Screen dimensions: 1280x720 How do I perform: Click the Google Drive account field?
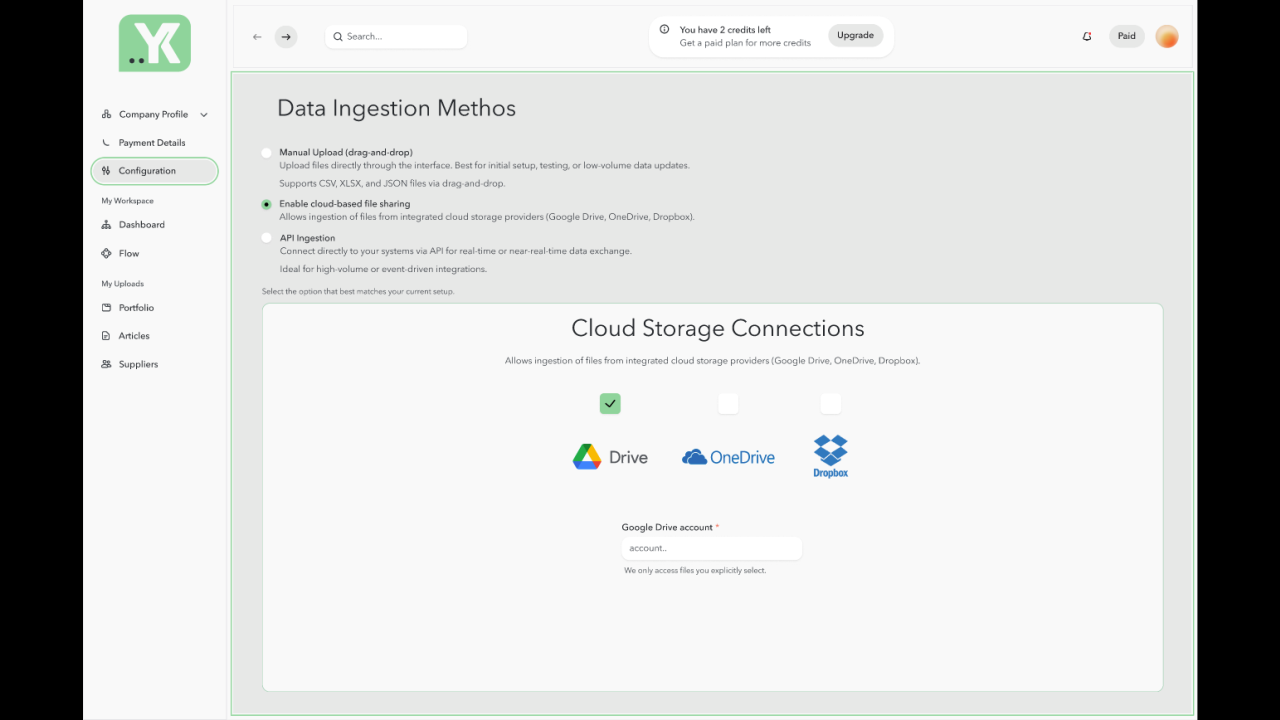pyautogui.click(x=711, y=548)
